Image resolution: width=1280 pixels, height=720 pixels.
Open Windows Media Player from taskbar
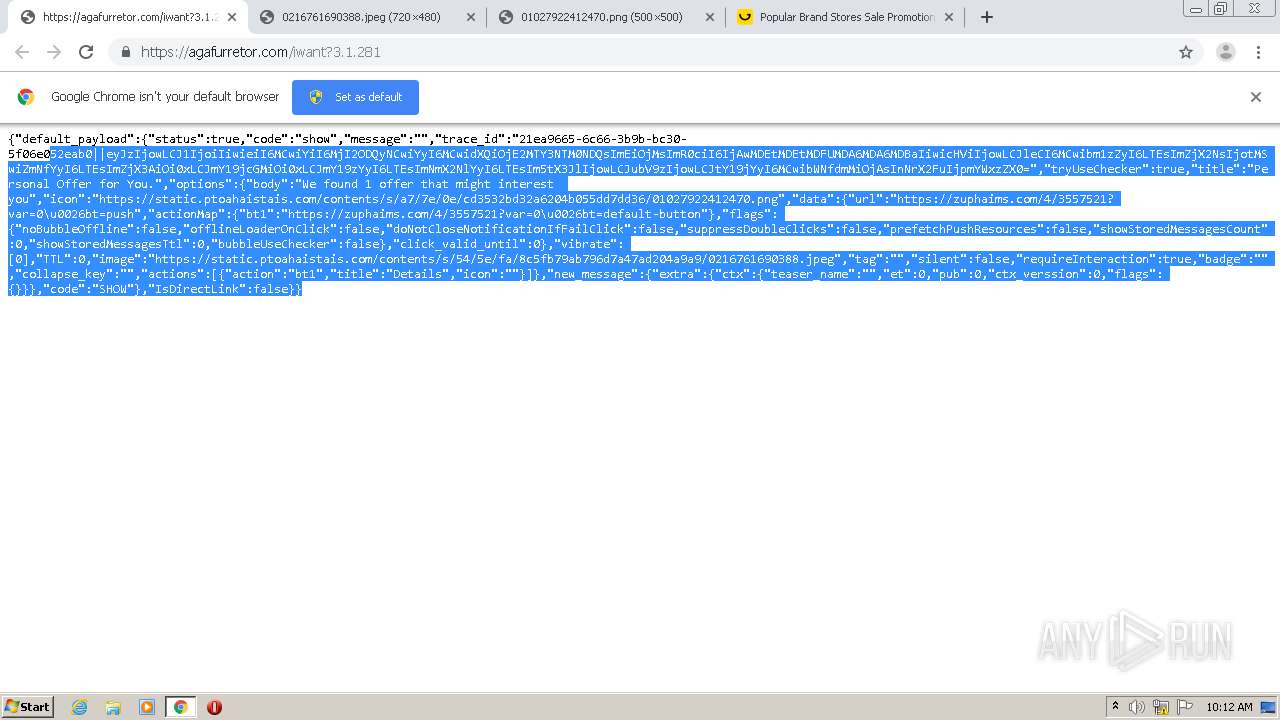147,707
